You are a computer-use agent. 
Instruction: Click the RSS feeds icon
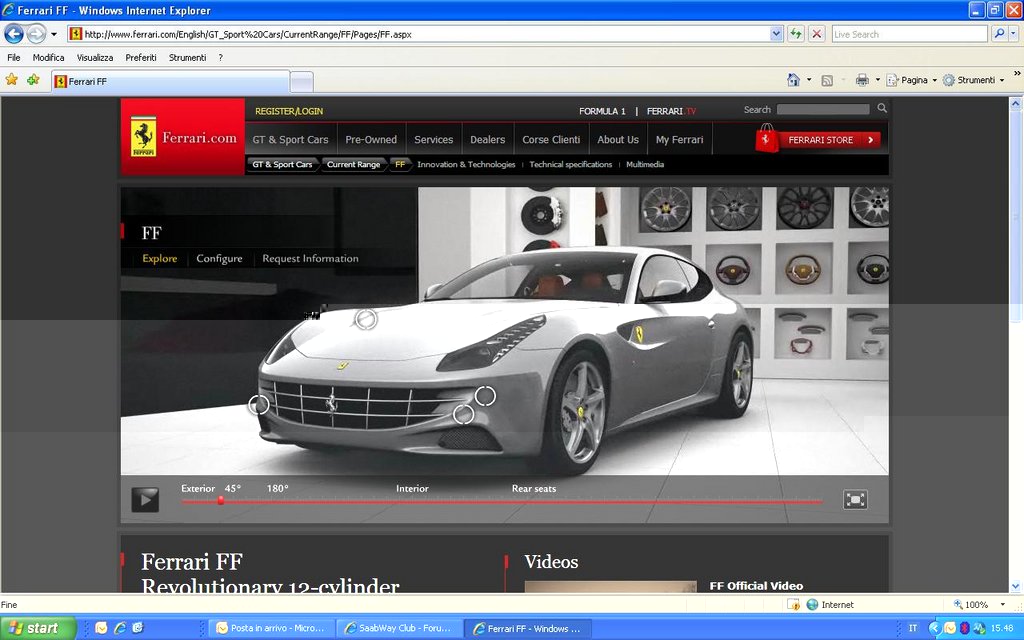827,80
